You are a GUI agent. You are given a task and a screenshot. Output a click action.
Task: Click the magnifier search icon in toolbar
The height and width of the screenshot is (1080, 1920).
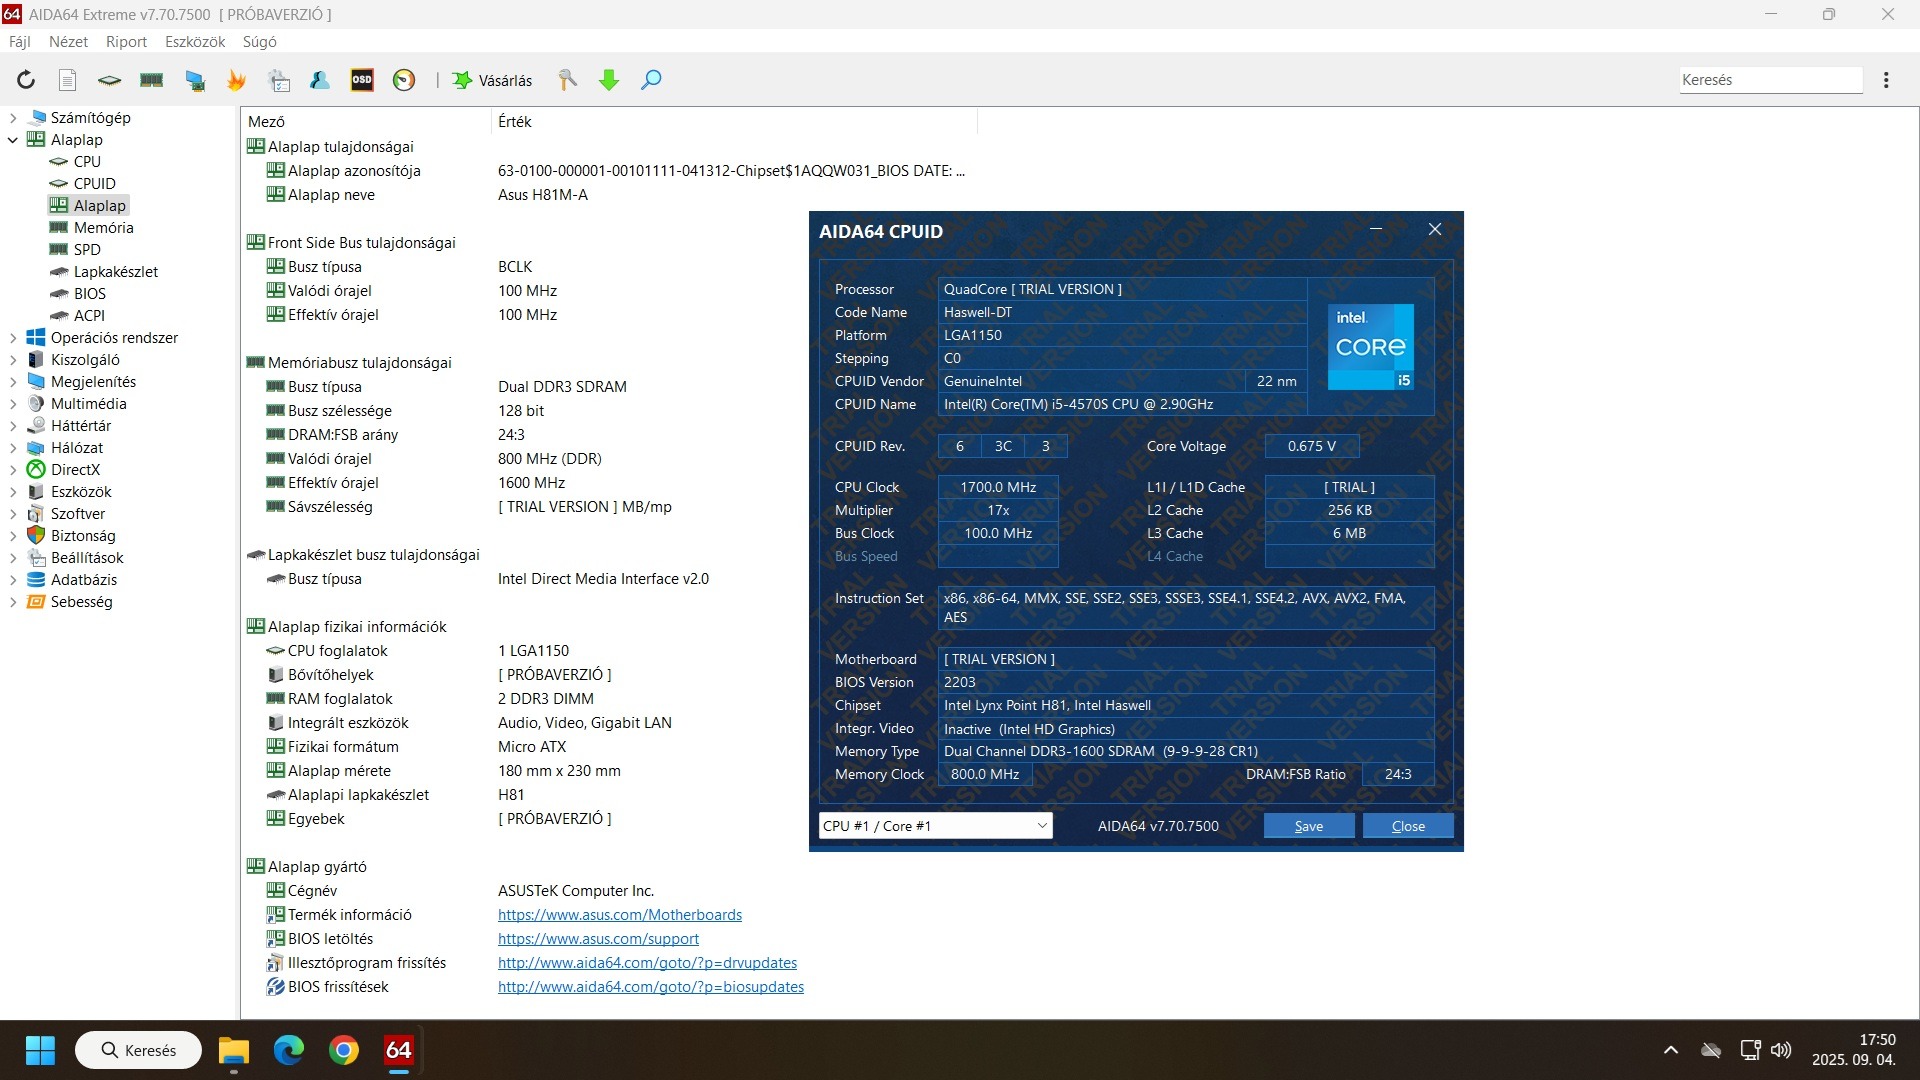point(651,80)
